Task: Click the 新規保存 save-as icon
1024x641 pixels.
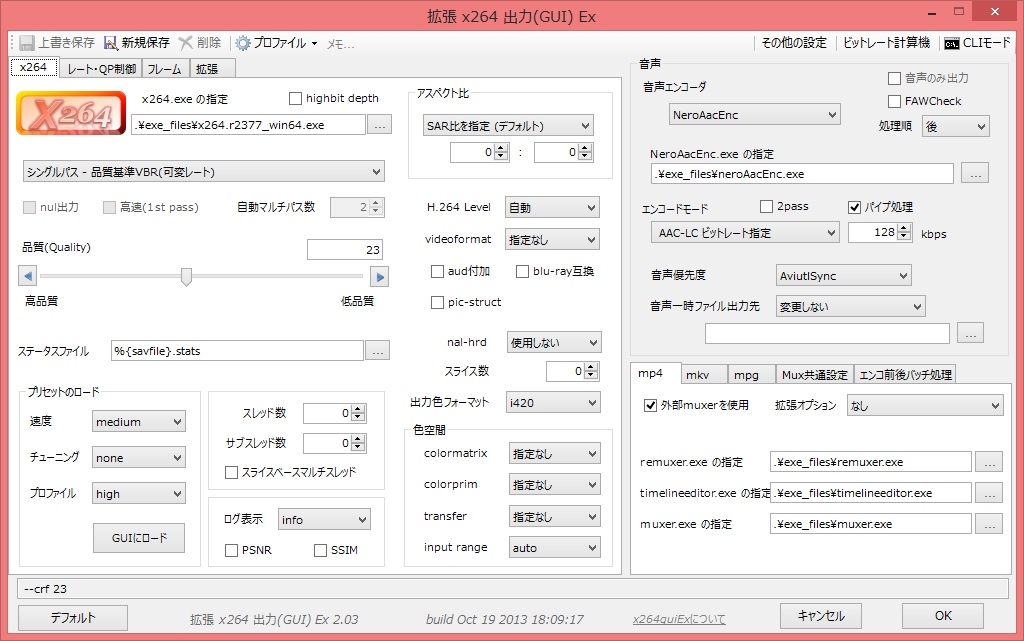Action: tap(111, 43)
